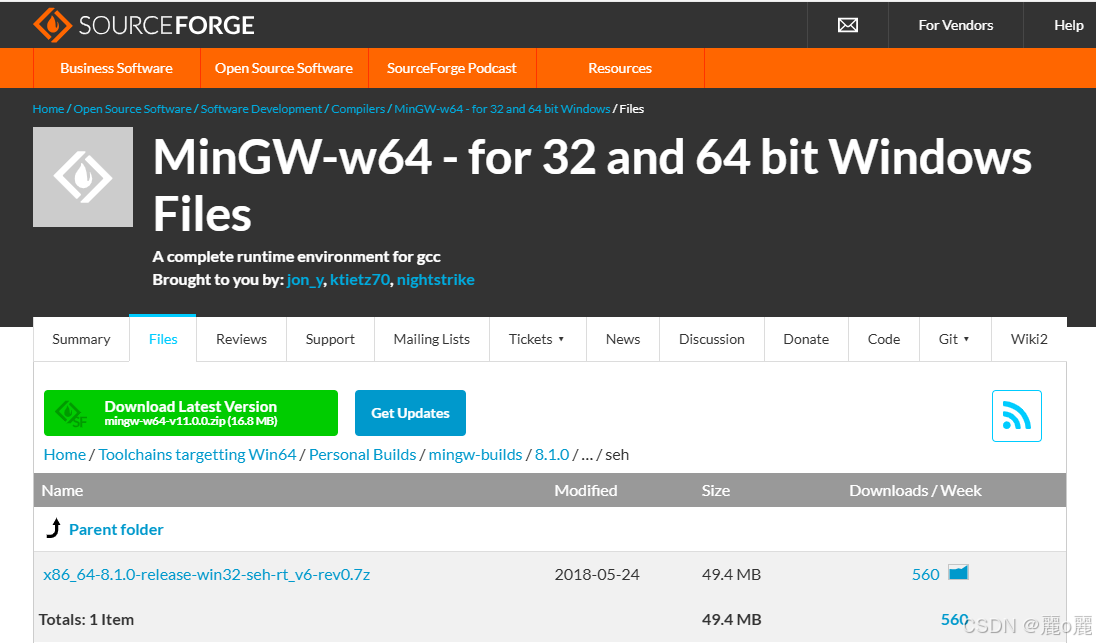Click the ellipsis in file path

click(587, 456)
